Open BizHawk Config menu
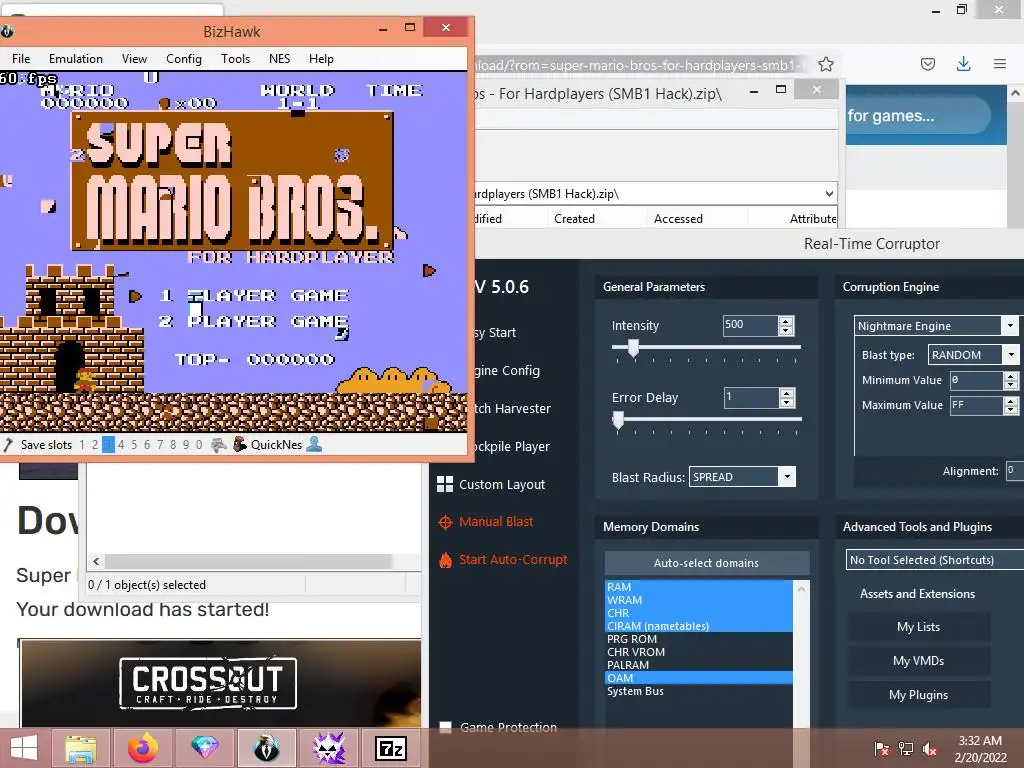The height and width of the screenshot is (768, 1024). coord(184,59)
